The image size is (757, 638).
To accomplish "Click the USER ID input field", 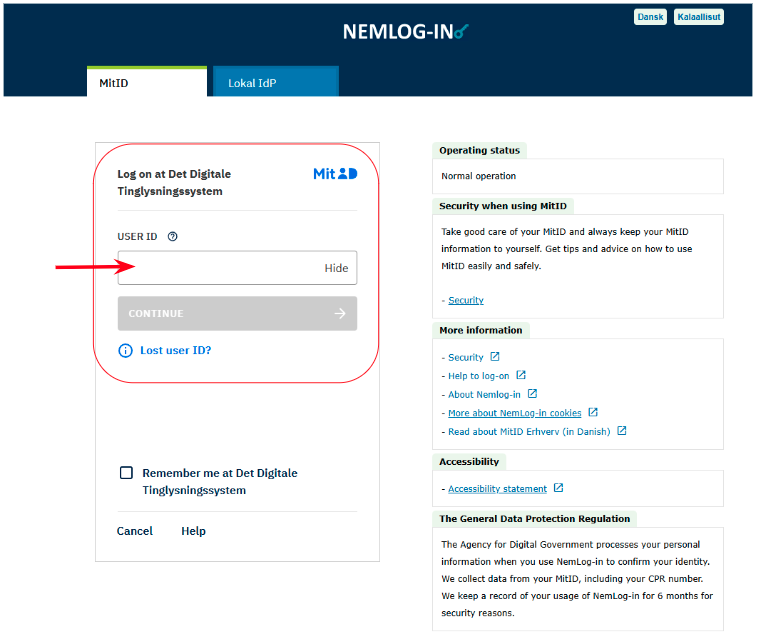I will [237, 268].
